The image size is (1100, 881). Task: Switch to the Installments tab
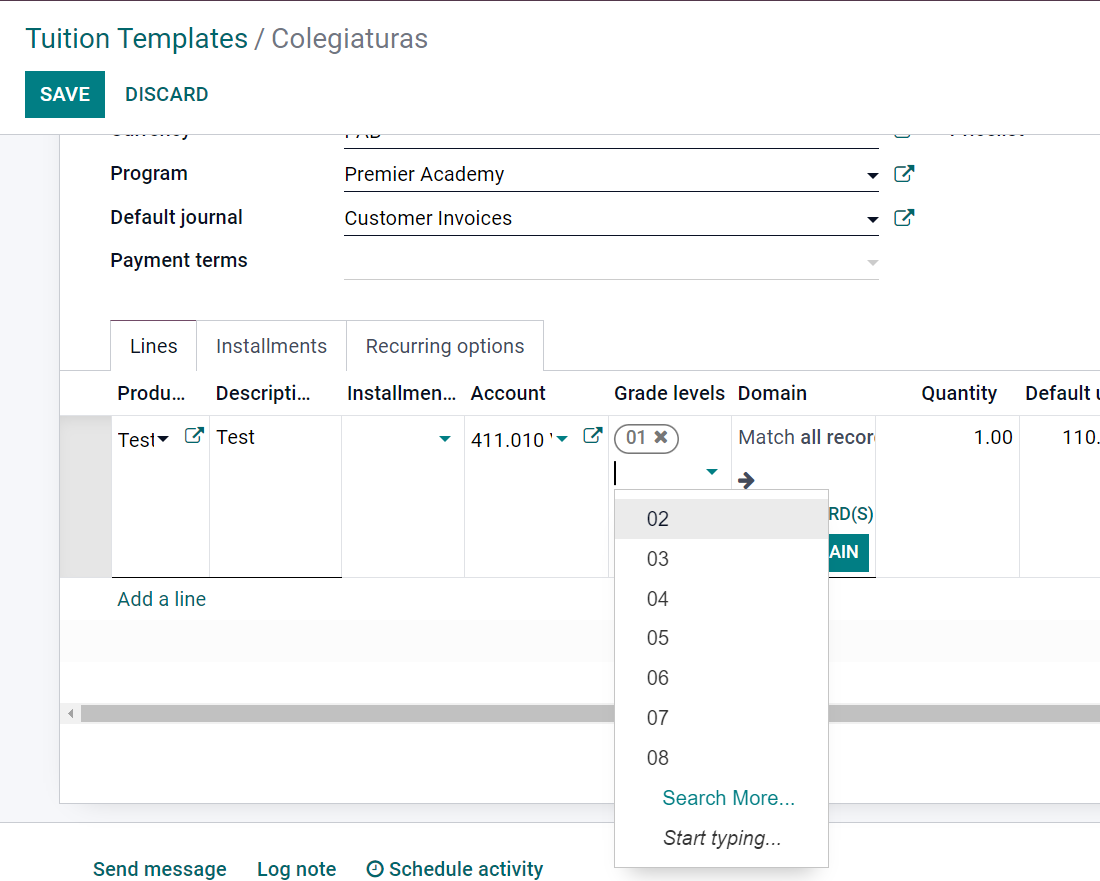271,346
